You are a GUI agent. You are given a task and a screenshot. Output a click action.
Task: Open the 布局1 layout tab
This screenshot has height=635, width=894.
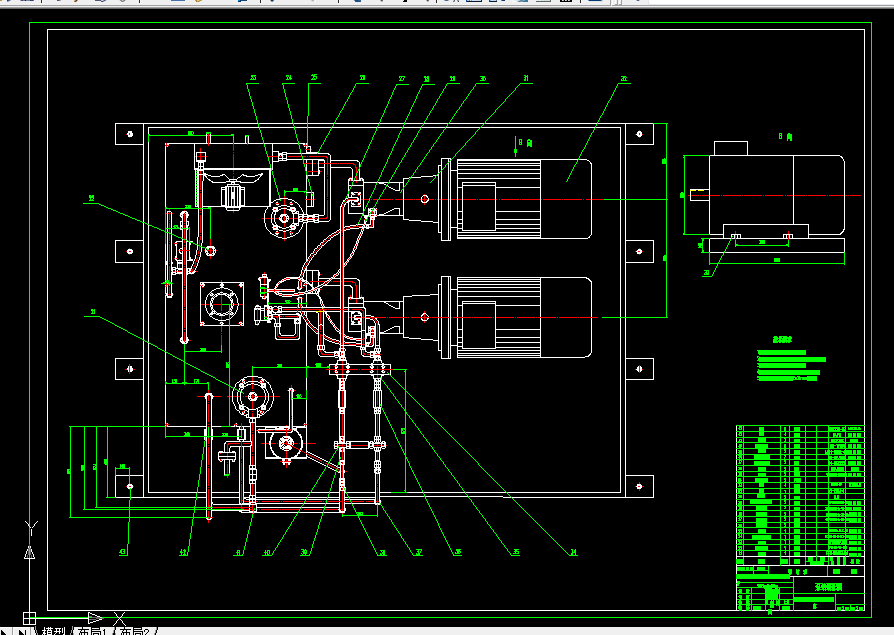[x=91, y=631]
